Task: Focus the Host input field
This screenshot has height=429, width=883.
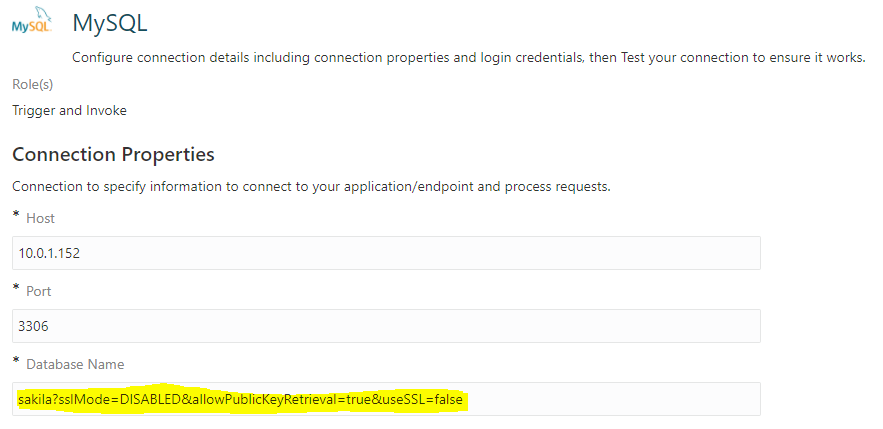Action: coord(386,253)
